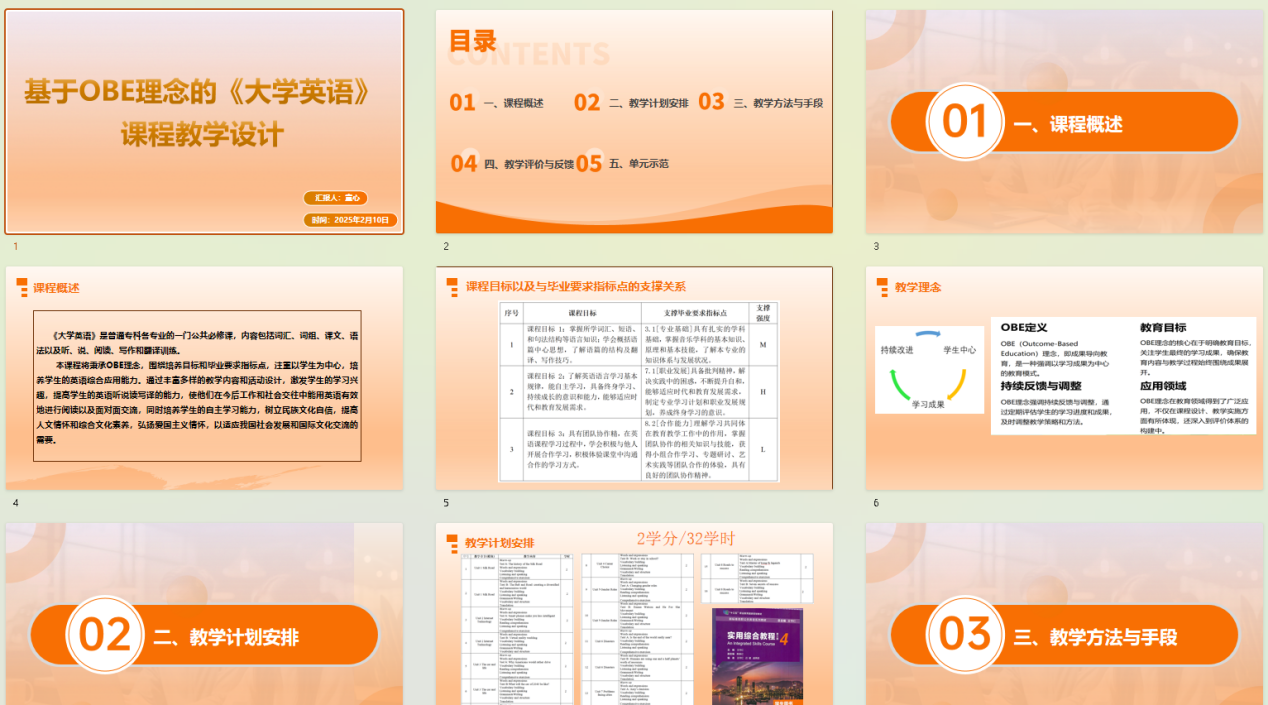1268x705 pixels.
Task: Open the slide showing 2学分/32学时 schedule tables
Action: pyautogui.click(x=634, y=614)
